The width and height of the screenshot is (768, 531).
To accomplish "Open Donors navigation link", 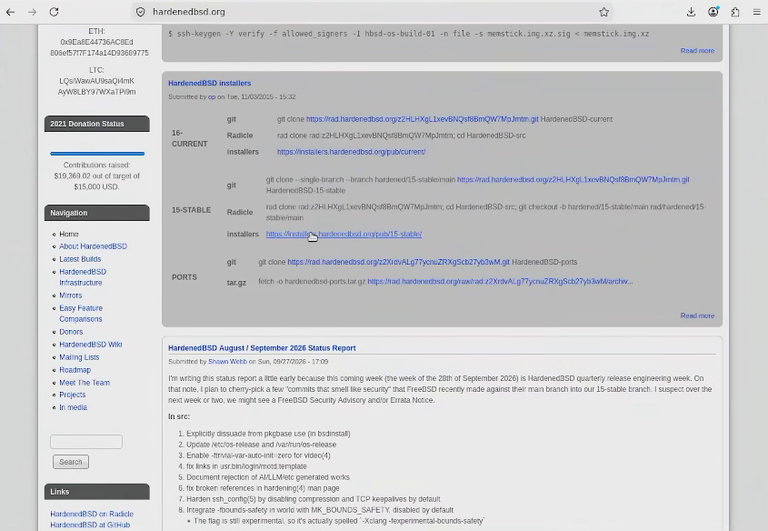I will (x=71, y=332).
